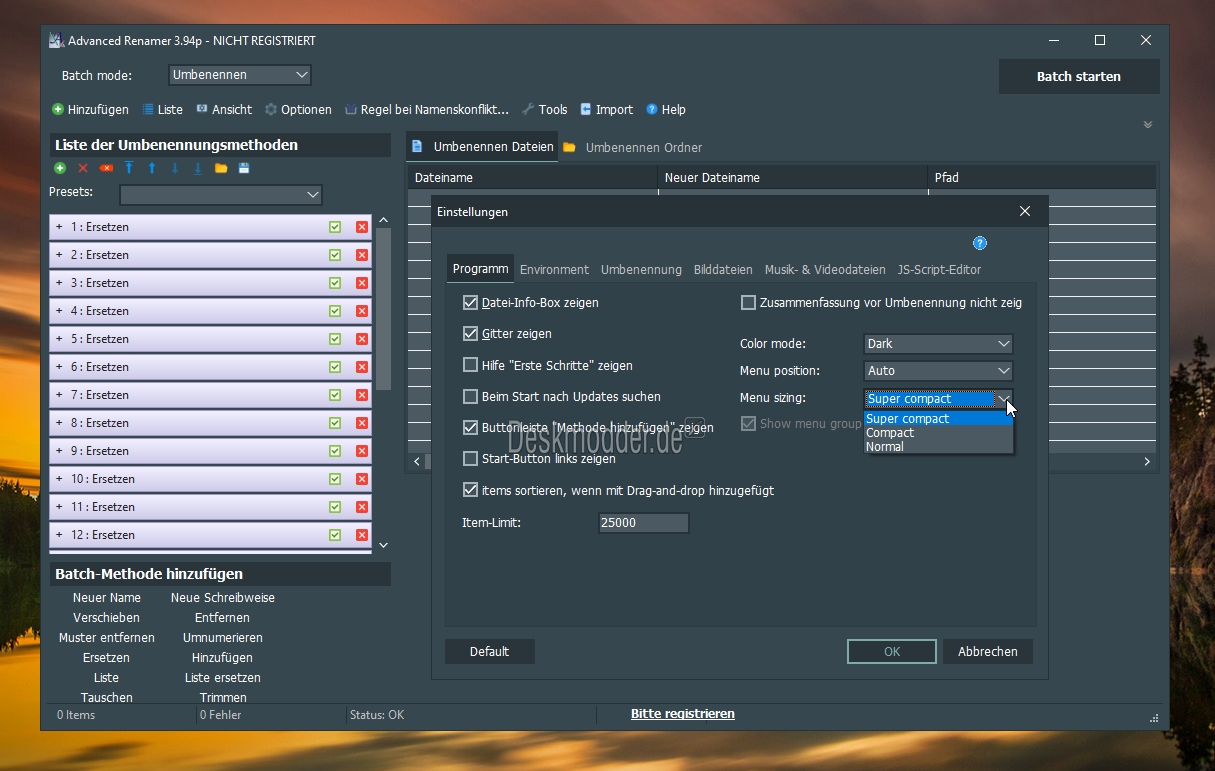Click the green add-method icon under the methods list title

[x=60, y=168]
